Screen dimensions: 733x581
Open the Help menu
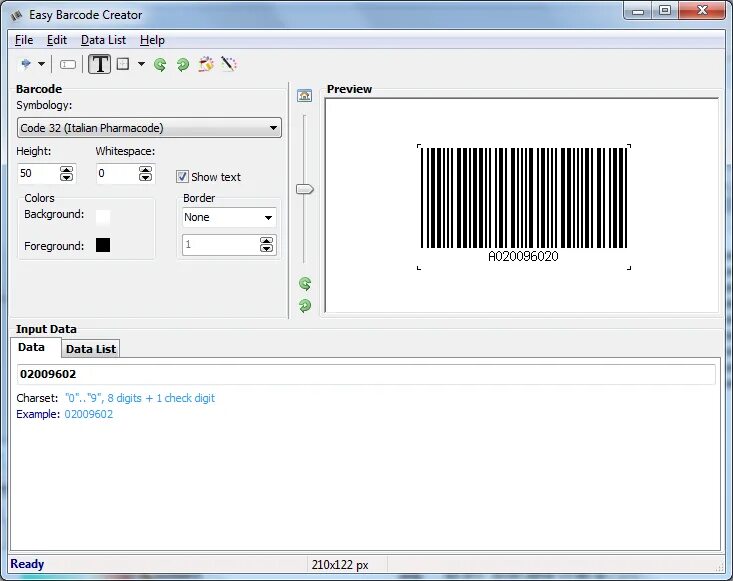click(152, 40)
